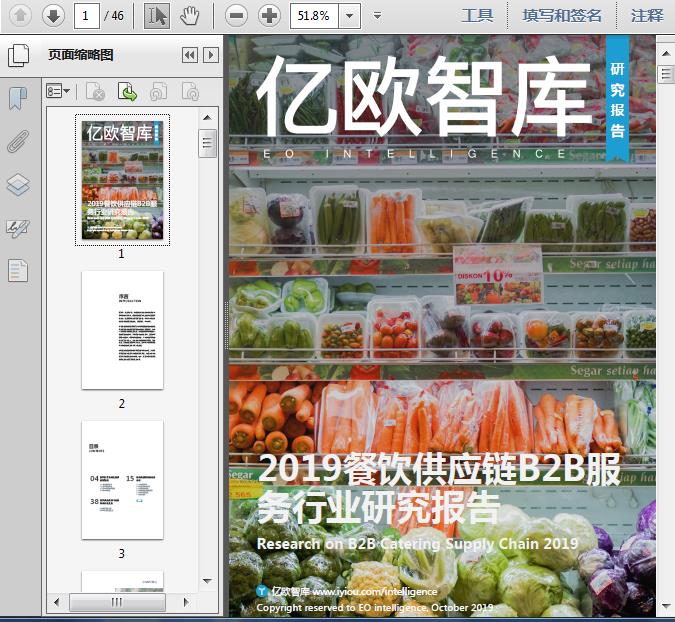Image resolution: width=675 pixels, height=622 pixels.
Task: Open the 工具 (Tools) pane
Action: pos(477,16)
